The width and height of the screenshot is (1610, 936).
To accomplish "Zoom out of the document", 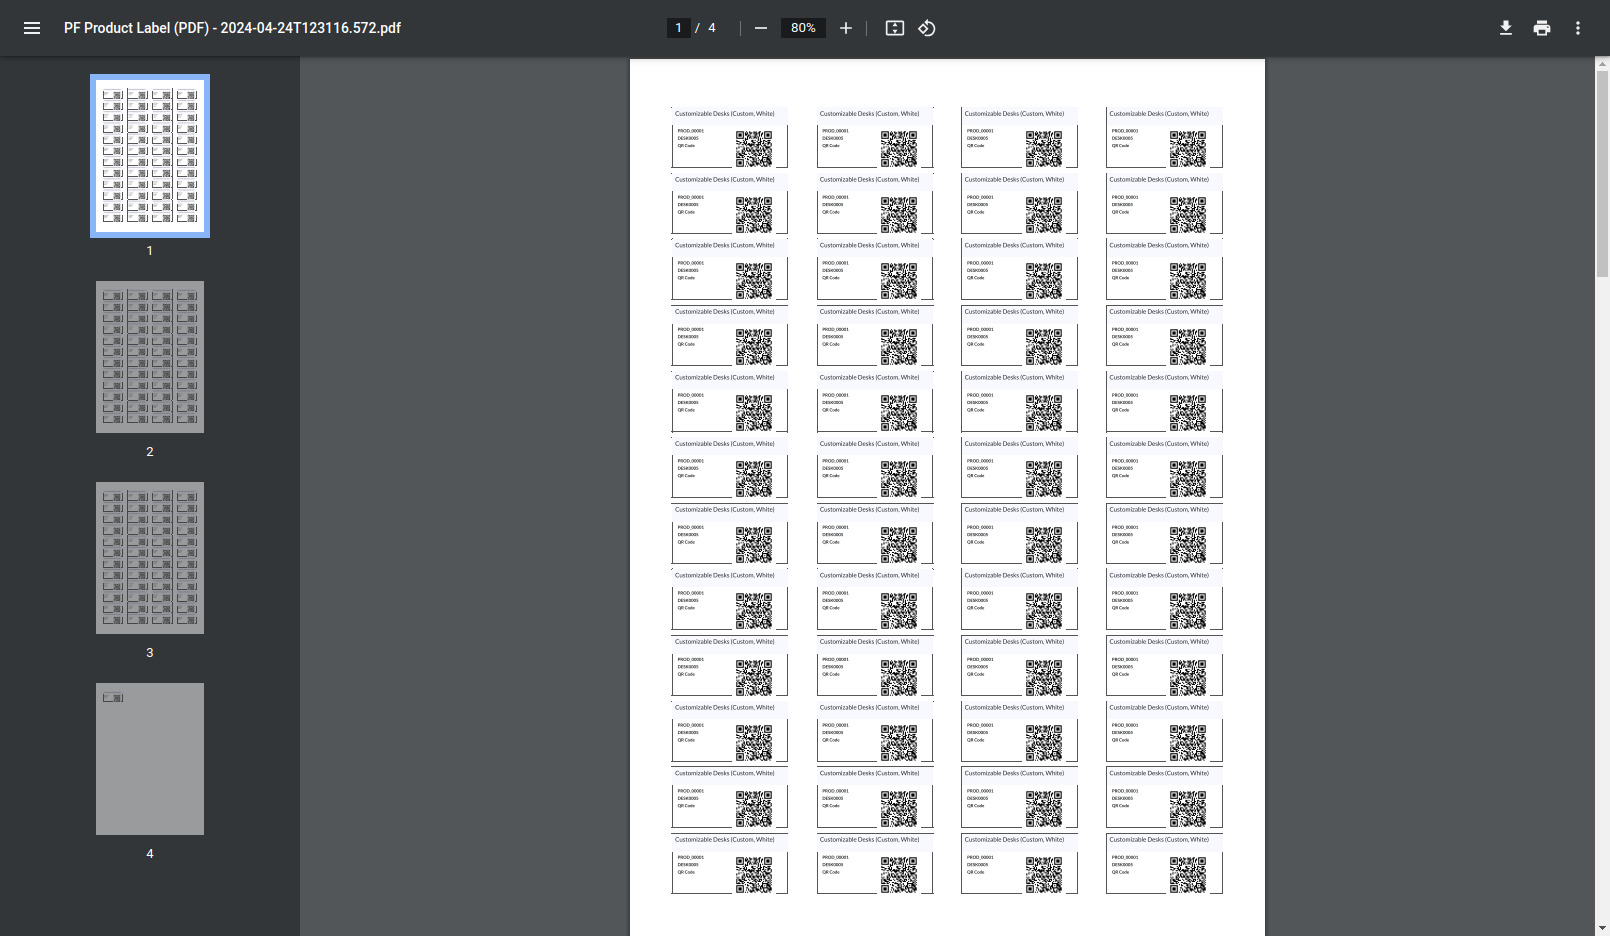I will click(761, 28).
